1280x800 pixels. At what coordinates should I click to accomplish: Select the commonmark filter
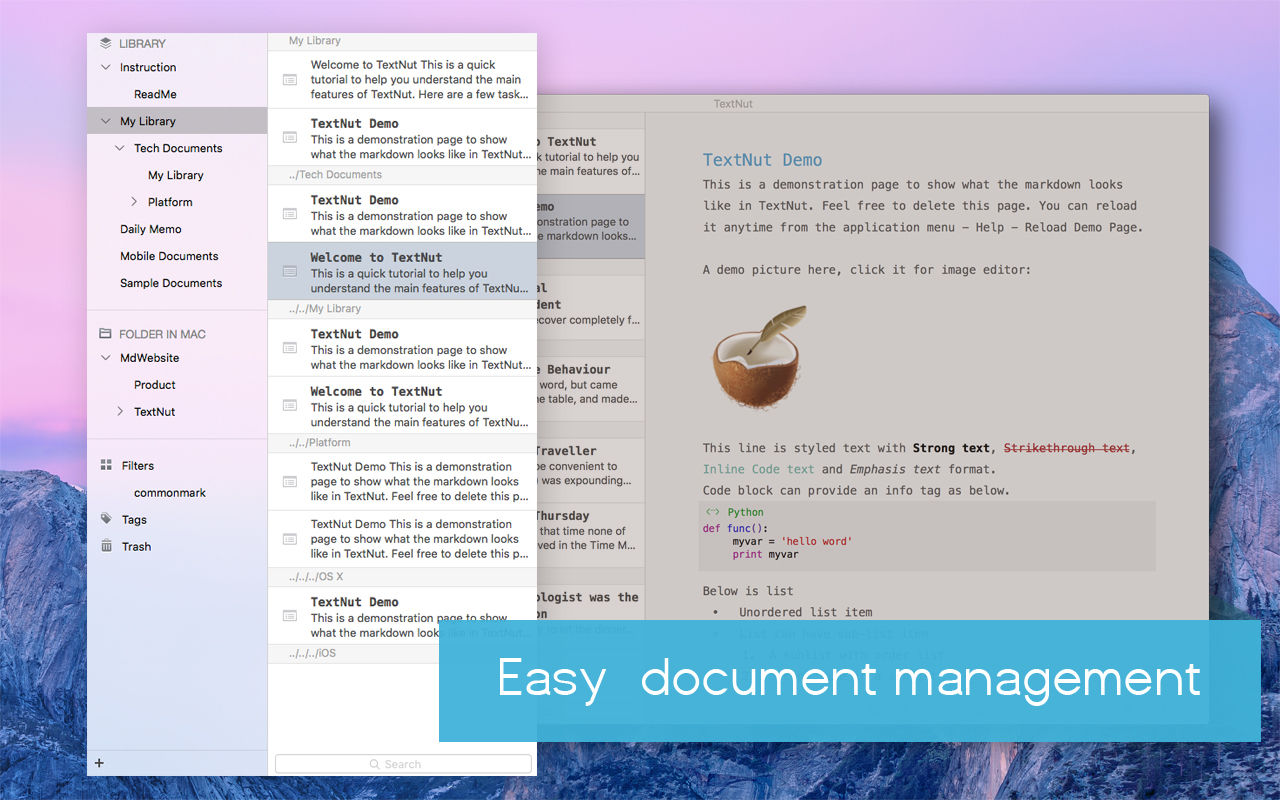169,493
